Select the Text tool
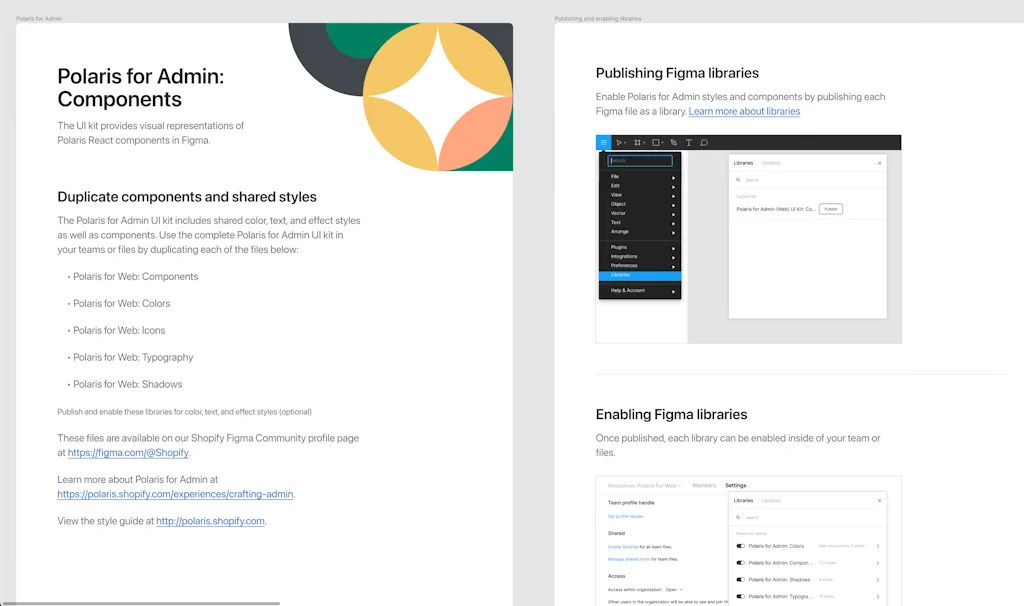The width and height of the screenshot is (1024, 606). [x=689, y=142]
